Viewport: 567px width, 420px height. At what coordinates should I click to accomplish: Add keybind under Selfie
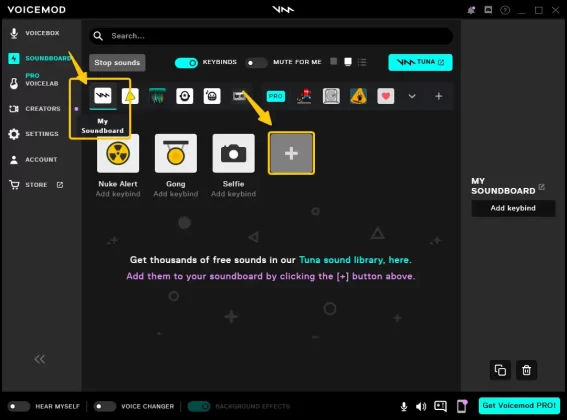click(x=234, y=194)
